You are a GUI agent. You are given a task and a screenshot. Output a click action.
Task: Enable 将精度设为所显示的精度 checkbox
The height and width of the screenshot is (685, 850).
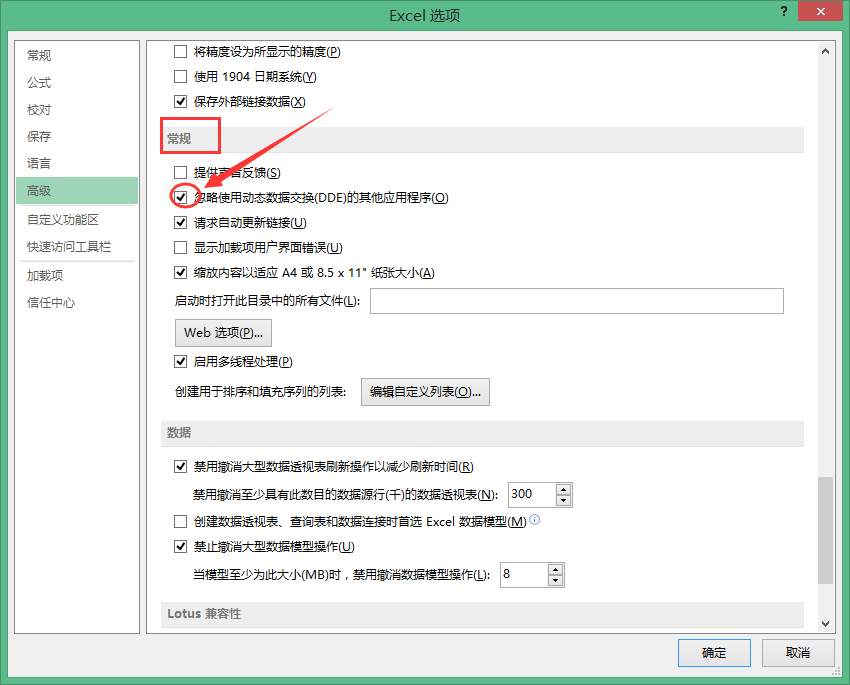tap(181, 51)
